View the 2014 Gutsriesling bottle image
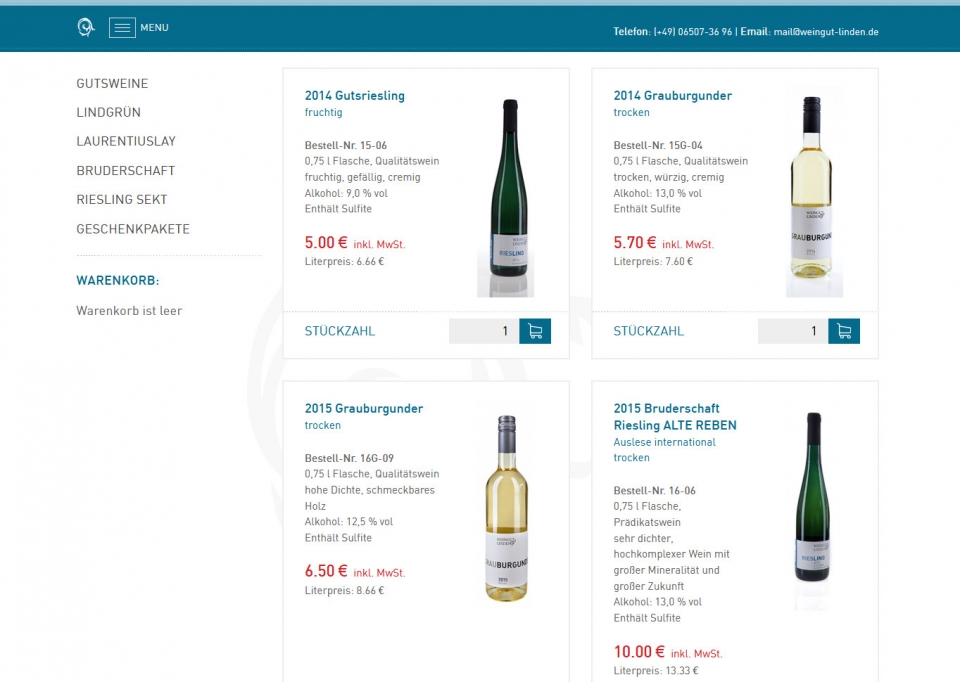This screenshot has height=682, width=960. pyautogui.click(x=506, y=195)
